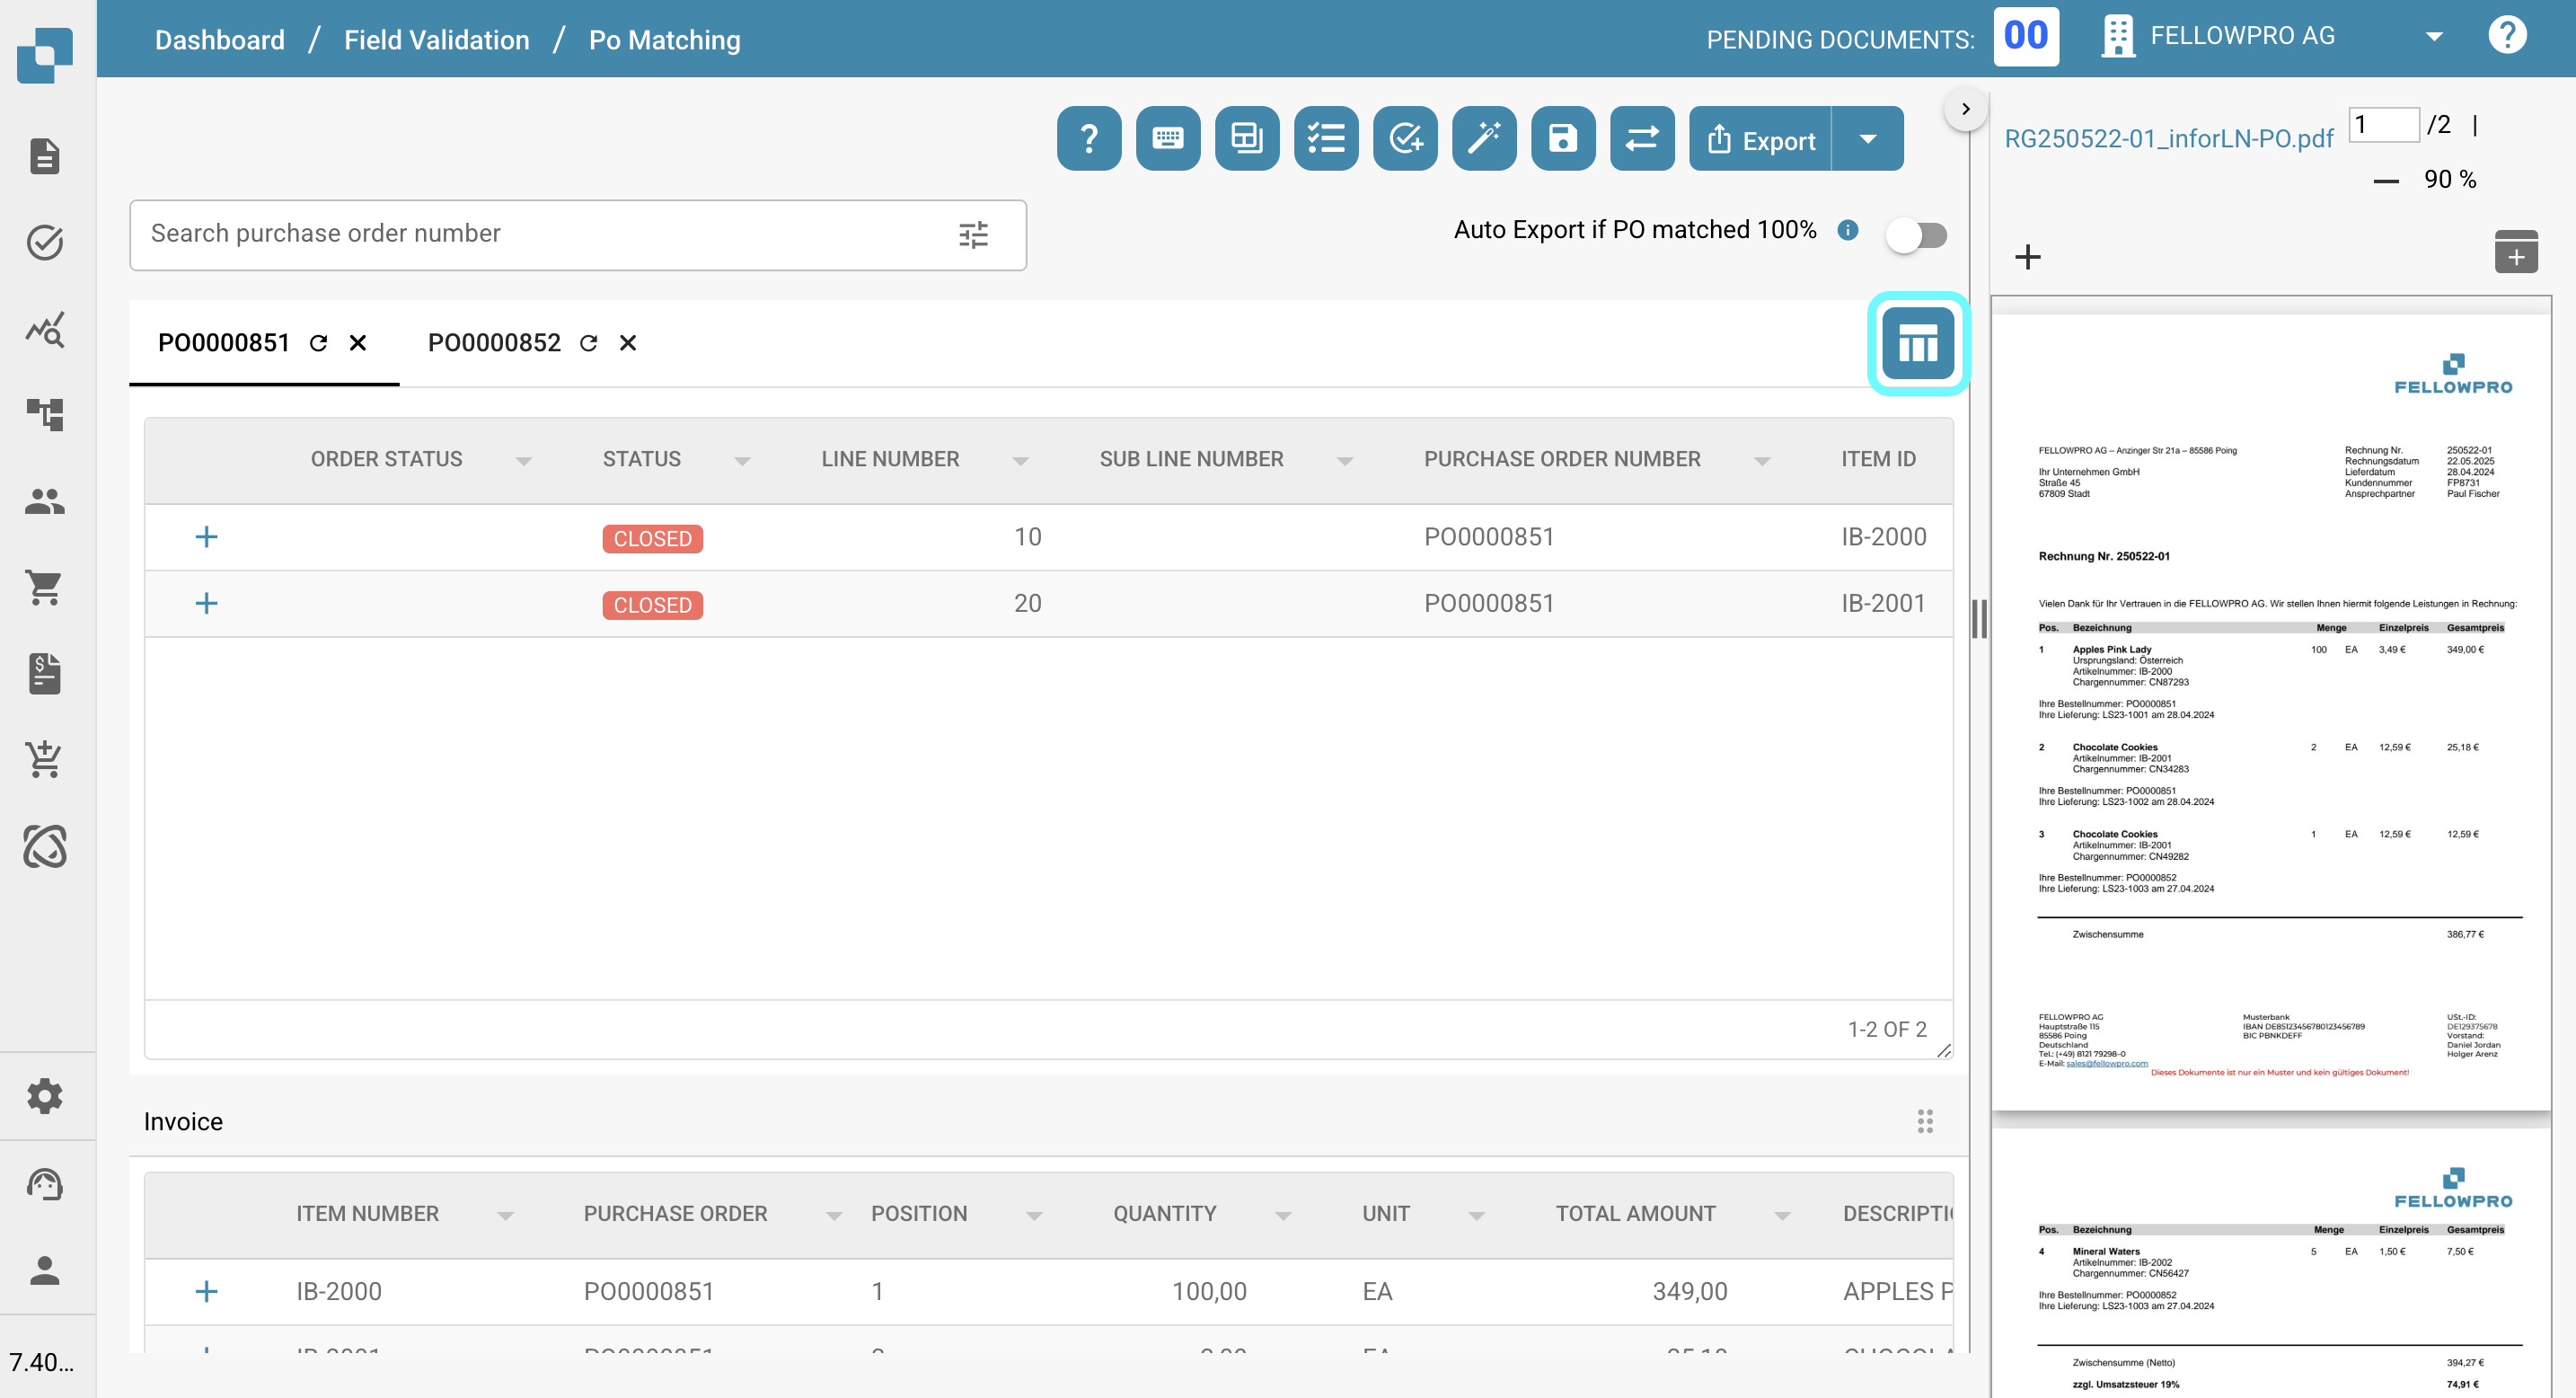Click the checklist toolbar icon
Viewport: 2576px width, 1398px height.
[1325, 138]
